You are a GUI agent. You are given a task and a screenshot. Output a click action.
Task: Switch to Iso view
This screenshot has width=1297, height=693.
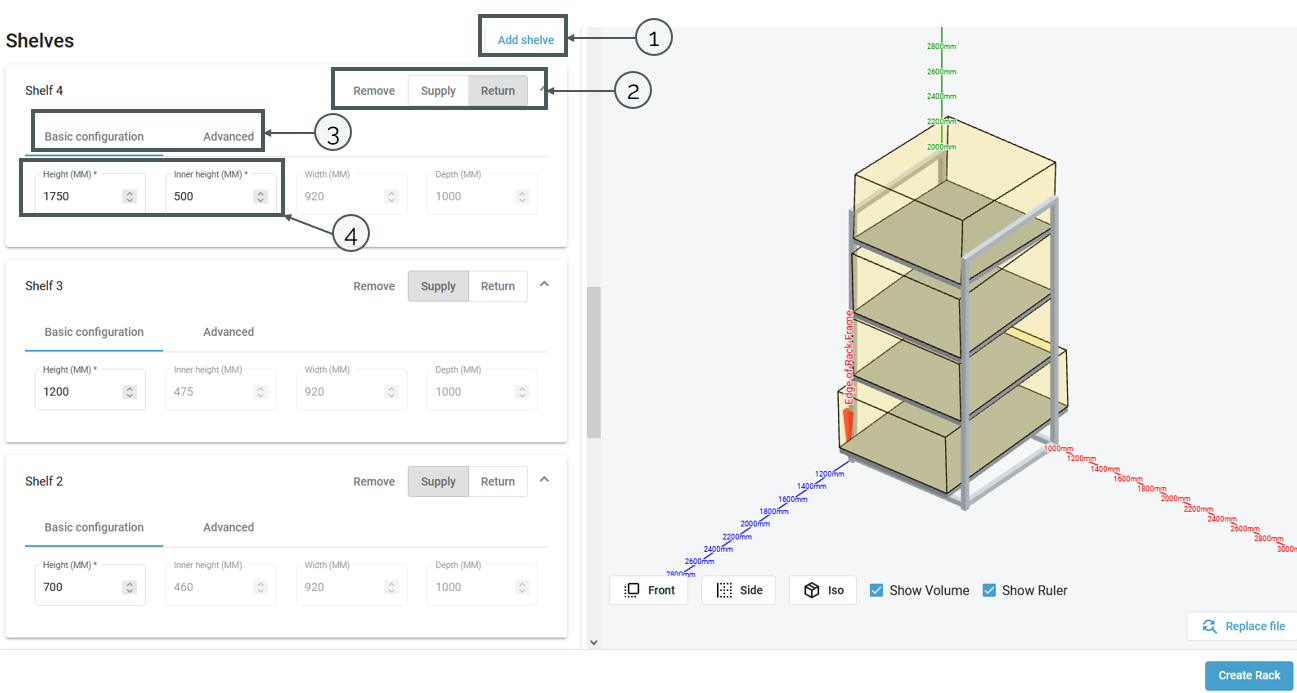click(x=823, y=590)
